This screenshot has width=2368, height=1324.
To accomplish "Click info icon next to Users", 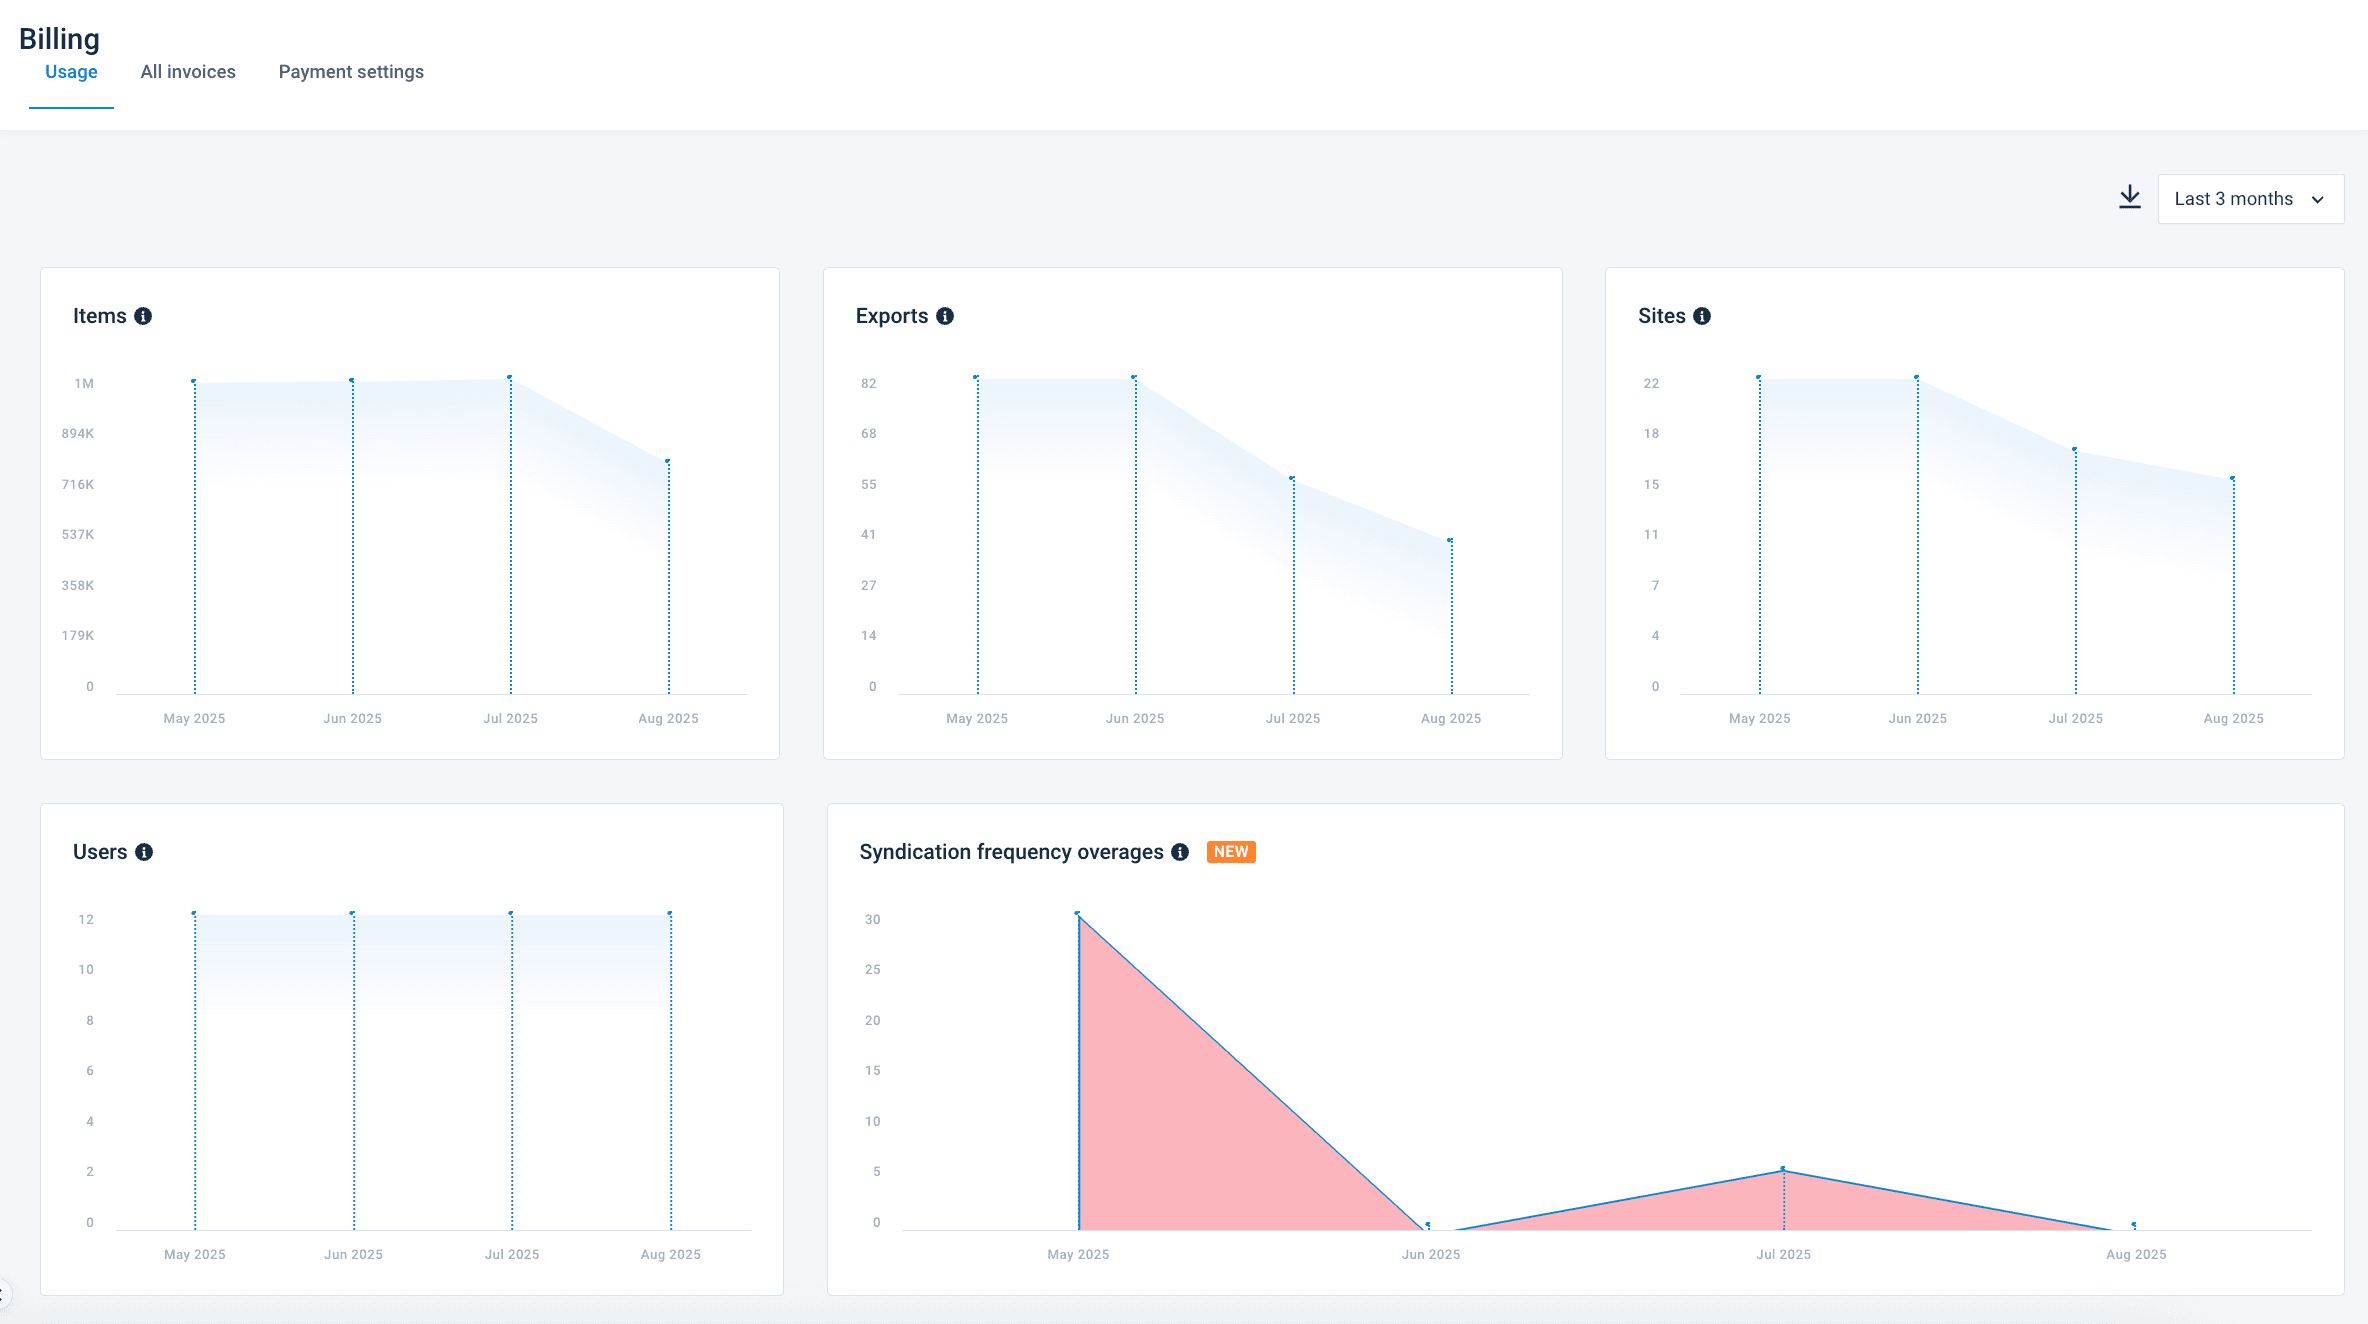I will [144, 852].
